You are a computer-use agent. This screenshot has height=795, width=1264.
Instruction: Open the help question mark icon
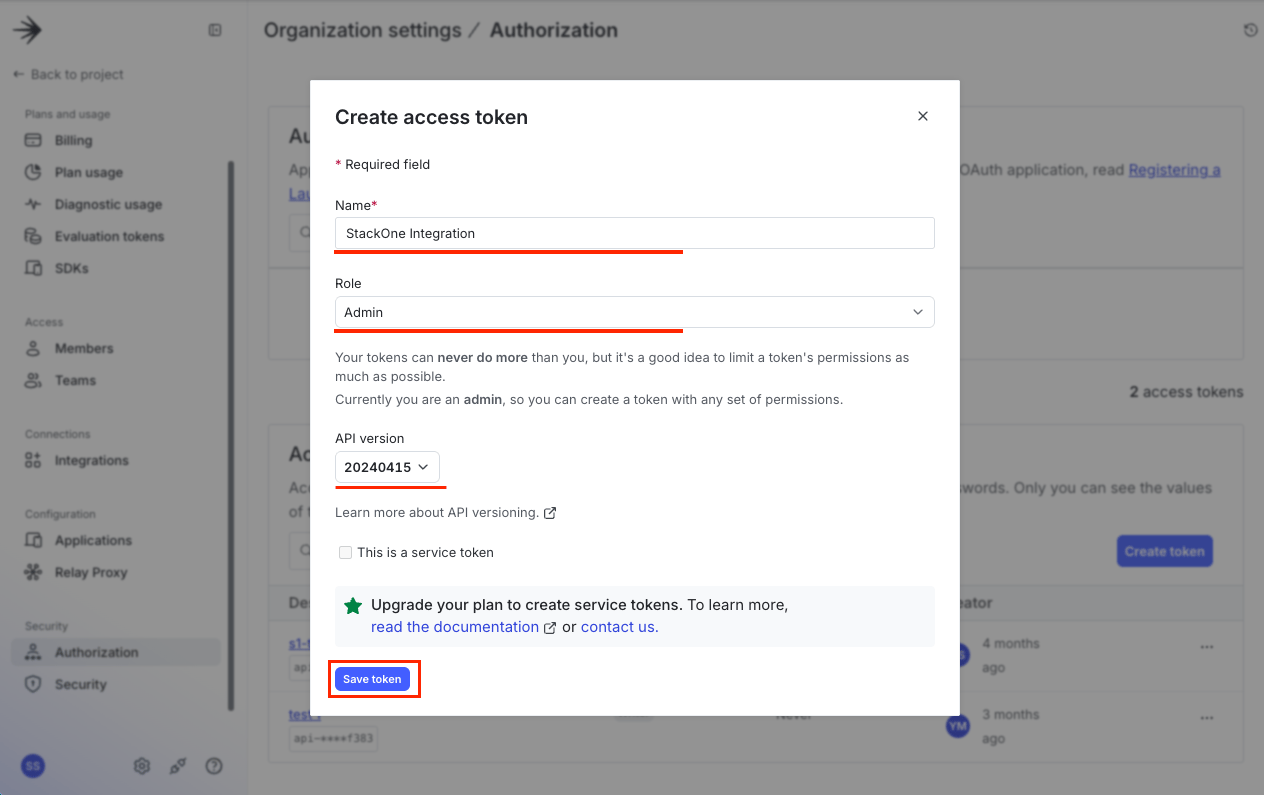[214, 766]
